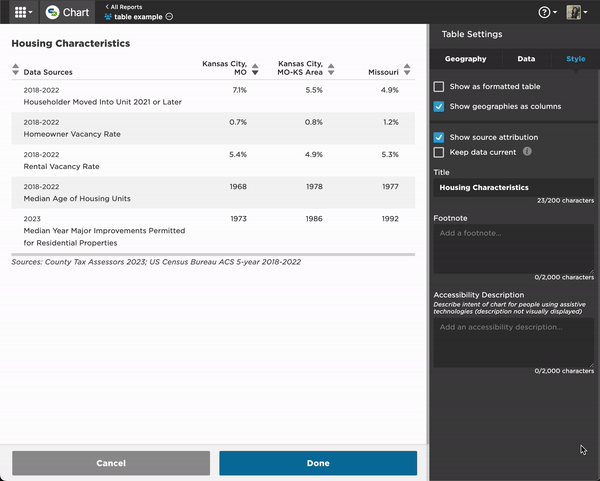Click the circle icon next to table example
This screenshot has width=600, height=481.
[169, 16]
